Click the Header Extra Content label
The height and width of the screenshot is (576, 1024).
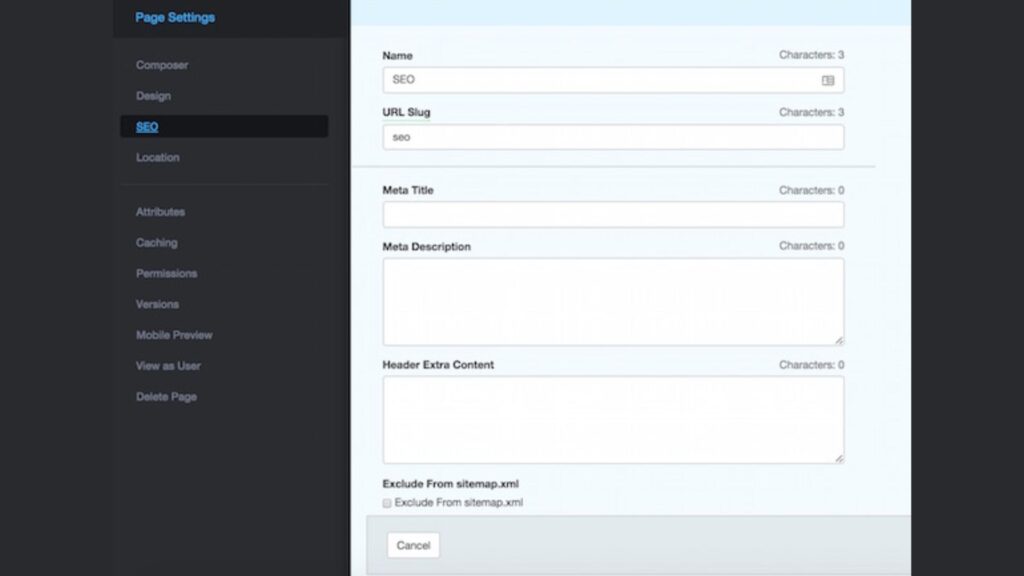point(438,365)
